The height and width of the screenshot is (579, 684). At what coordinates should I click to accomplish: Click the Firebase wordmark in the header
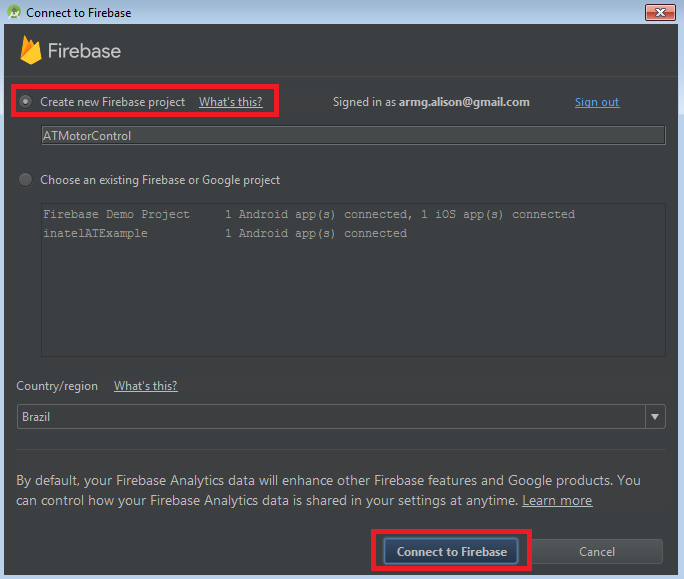[84, 51]
